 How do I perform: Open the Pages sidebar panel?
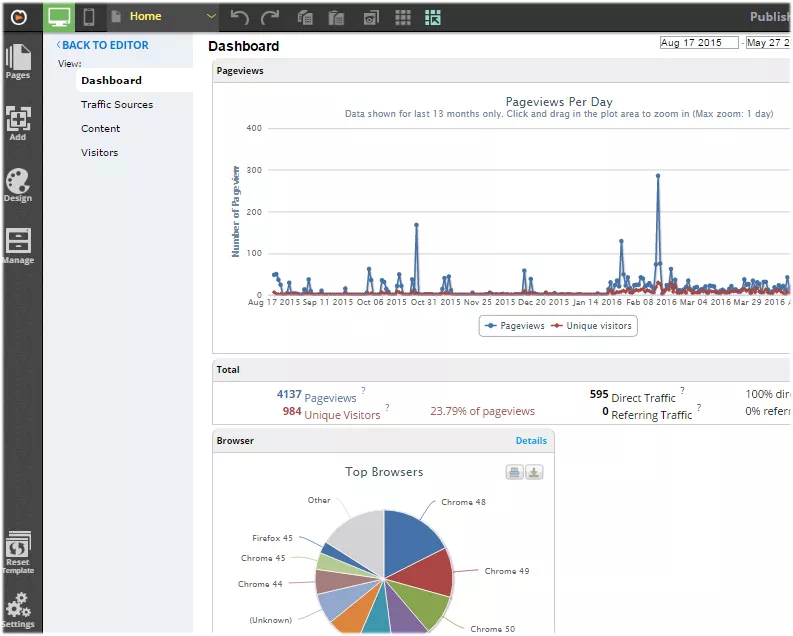18,62
